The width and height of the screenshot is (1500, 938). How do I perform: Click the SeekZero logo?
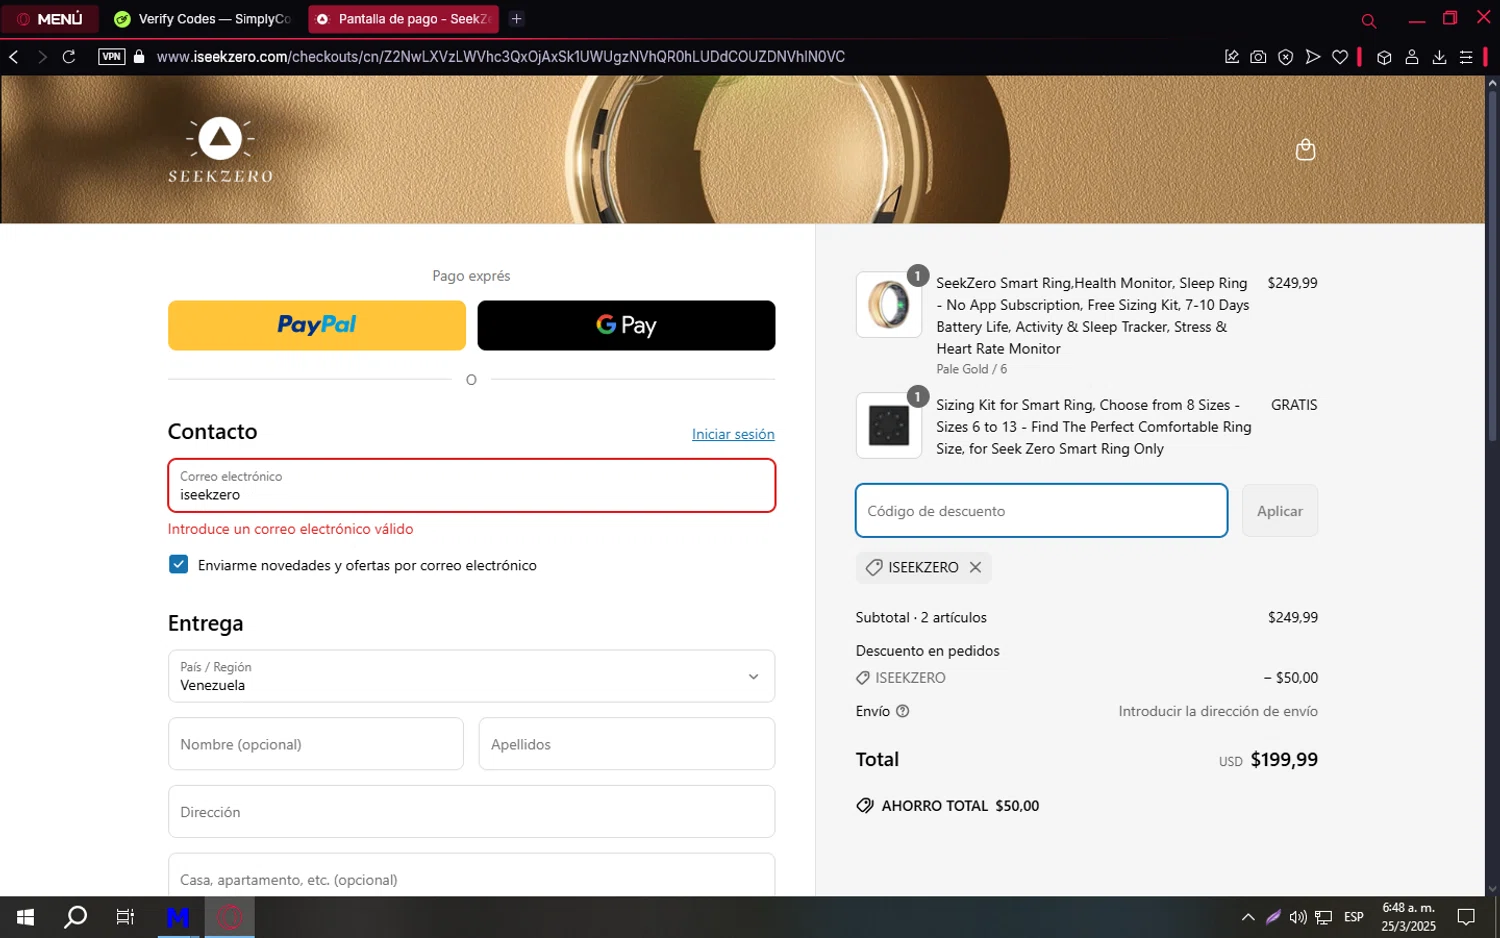coord(220,150)
